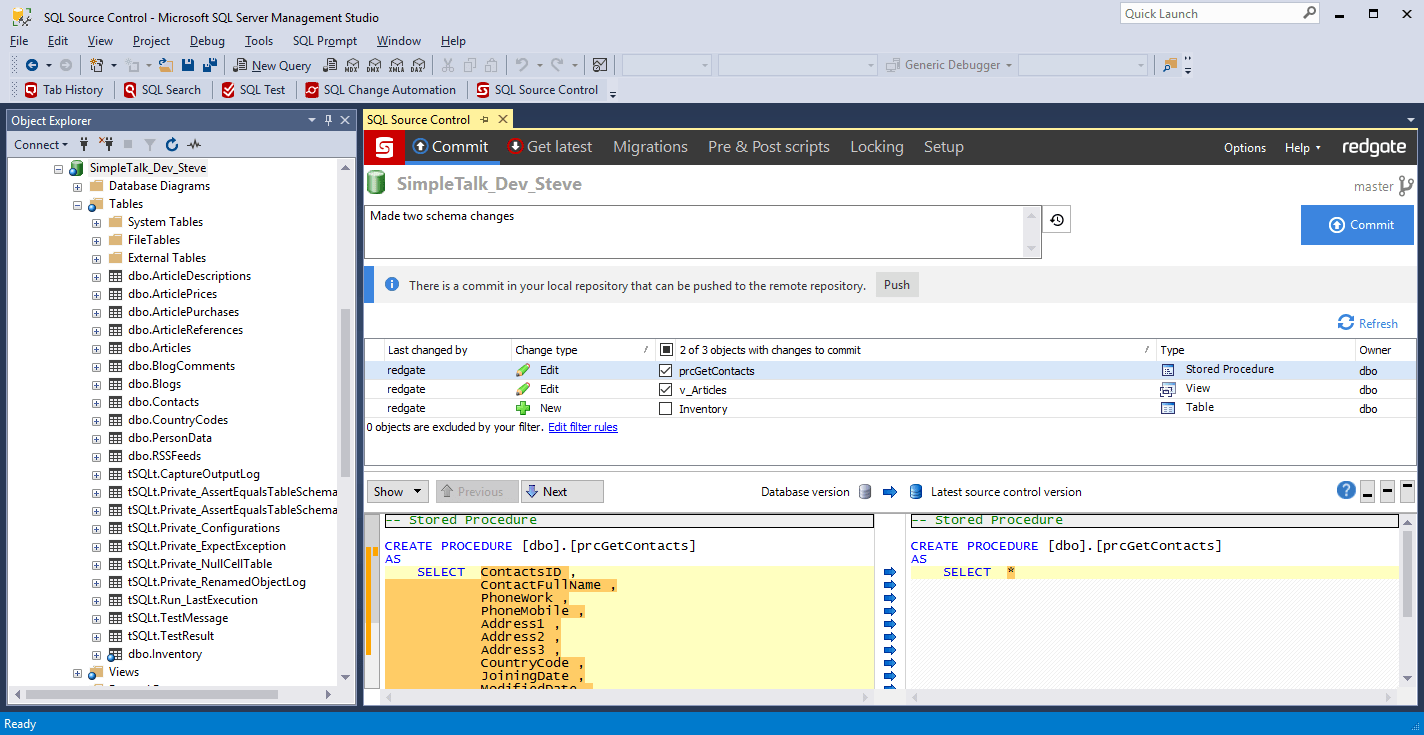Viewport: 1424px width, 735px height.
Task: Switch to the Migrations tab
Action: point(650,146)
